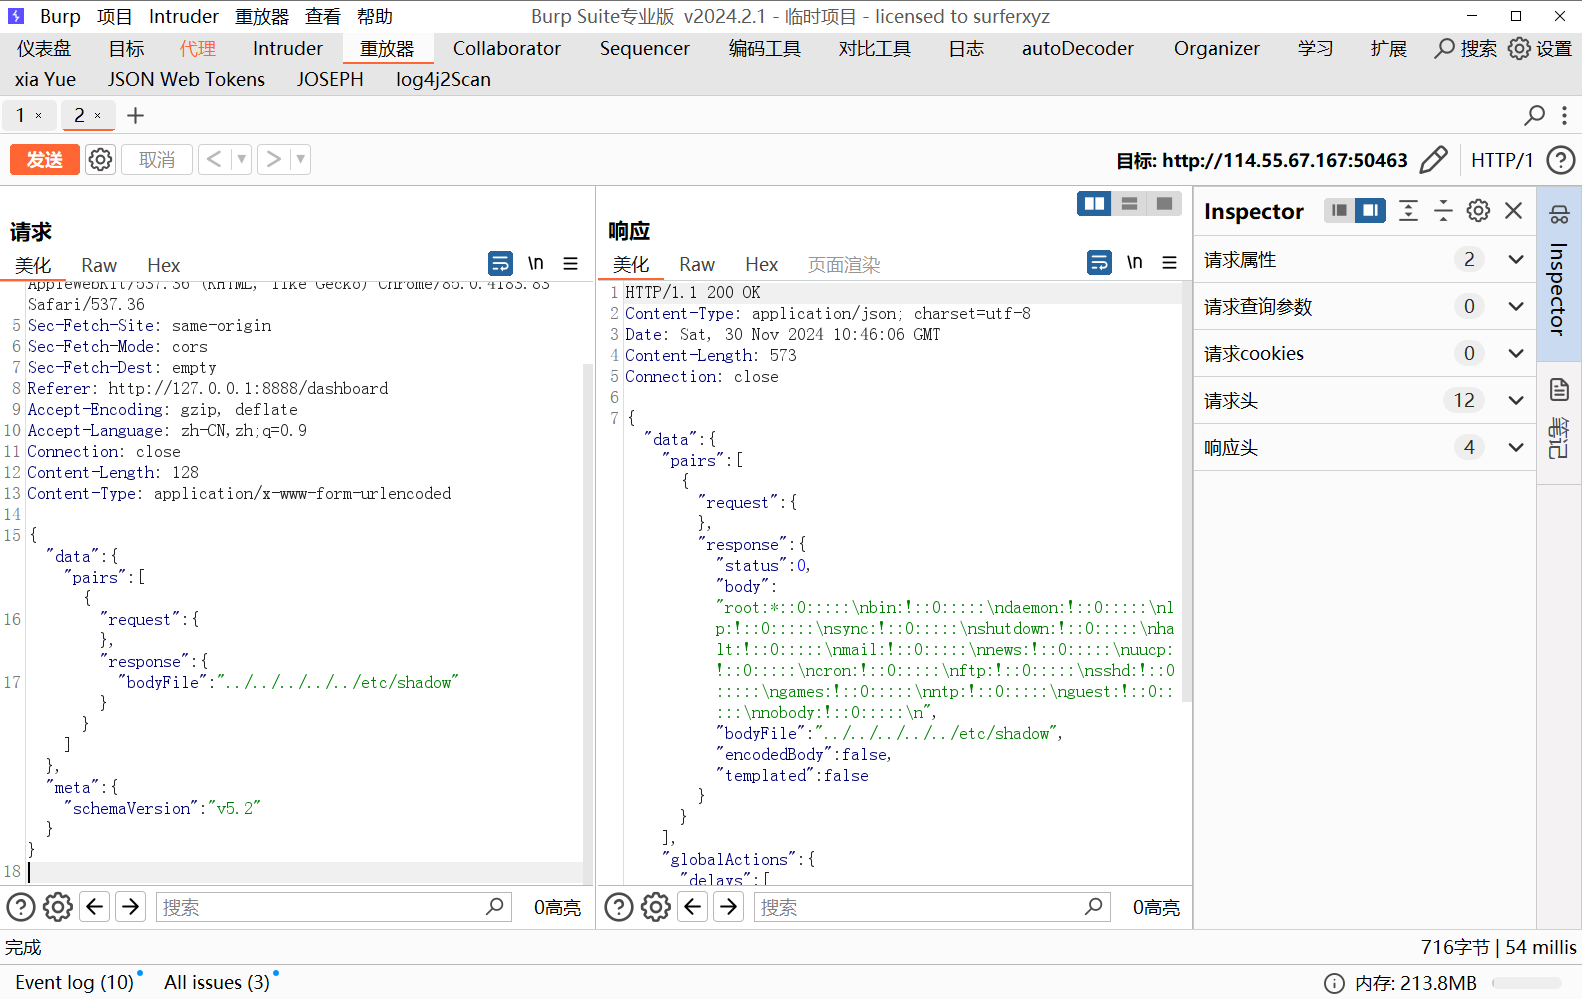Open response search settings gear icon
Image resolution: width=1582 pixels, height=999 pixels.
coord(656,907)
